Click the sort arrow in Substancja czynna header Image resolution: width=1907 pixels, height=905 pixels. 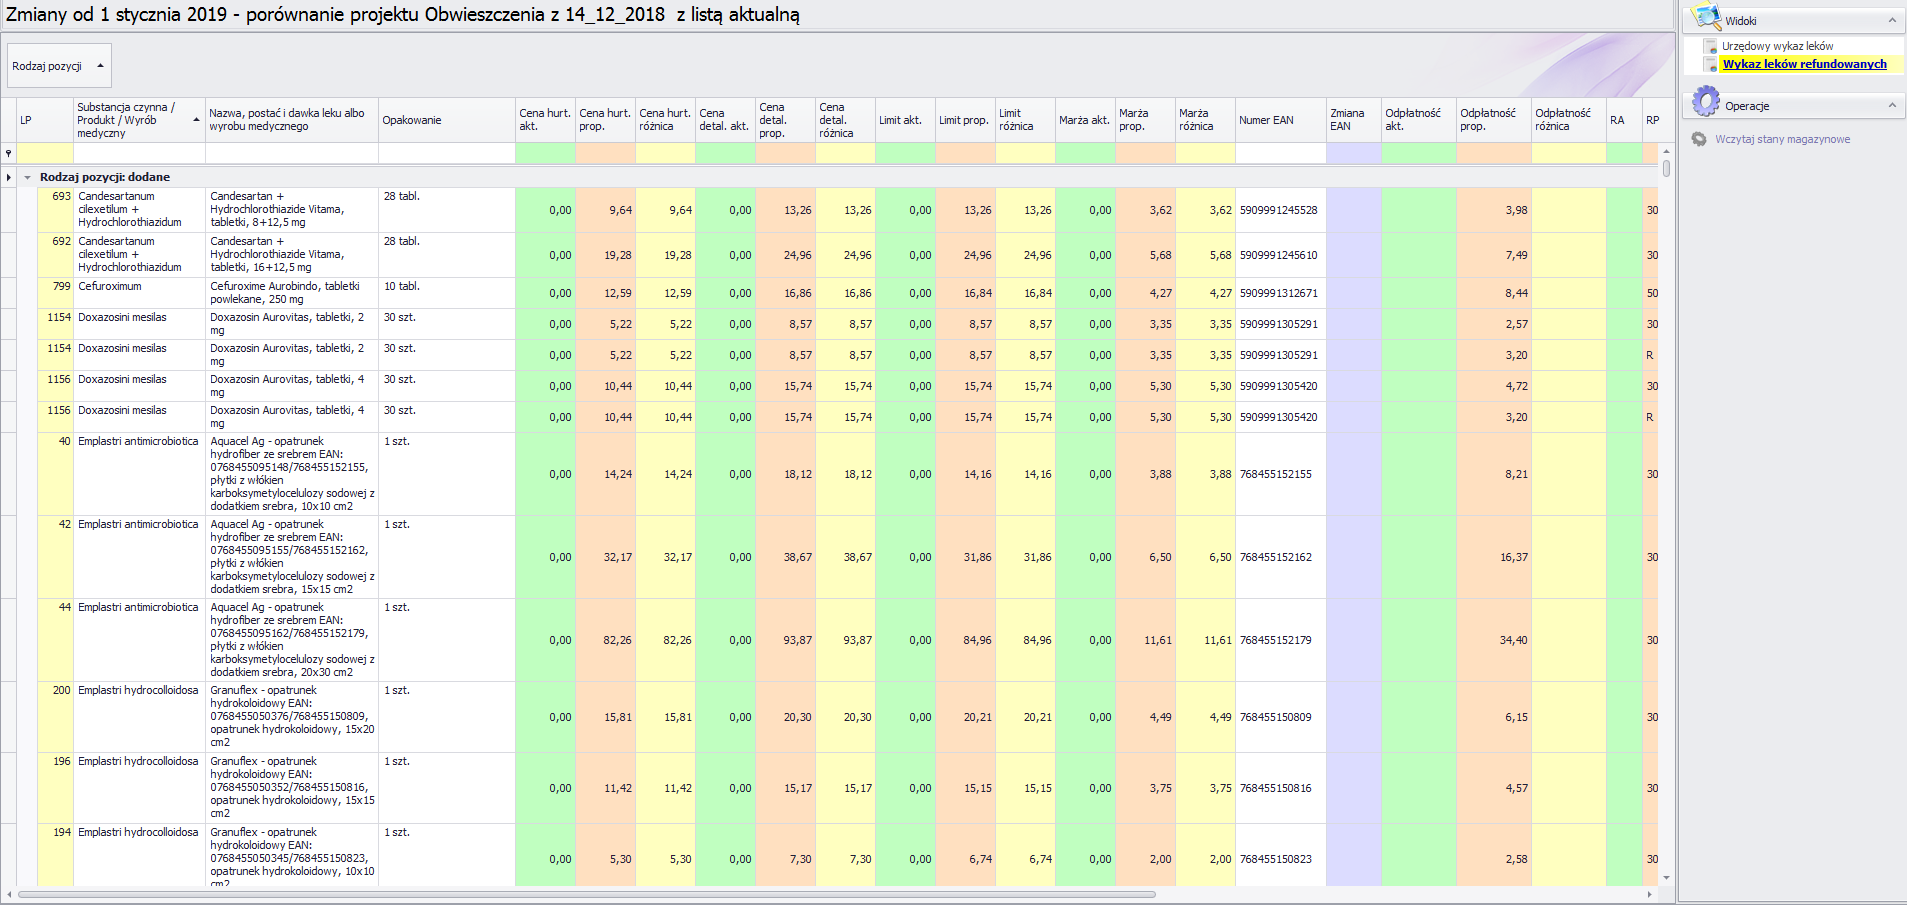coord(196,120)
